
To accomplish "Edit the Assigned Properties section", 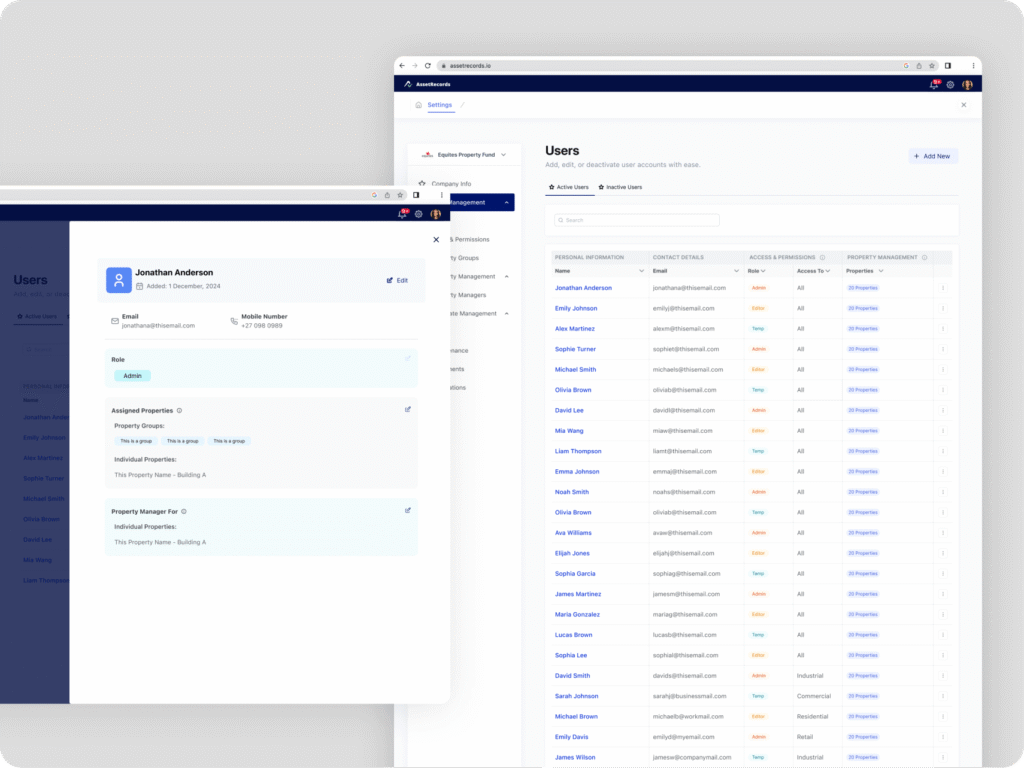I will [407, 409].
